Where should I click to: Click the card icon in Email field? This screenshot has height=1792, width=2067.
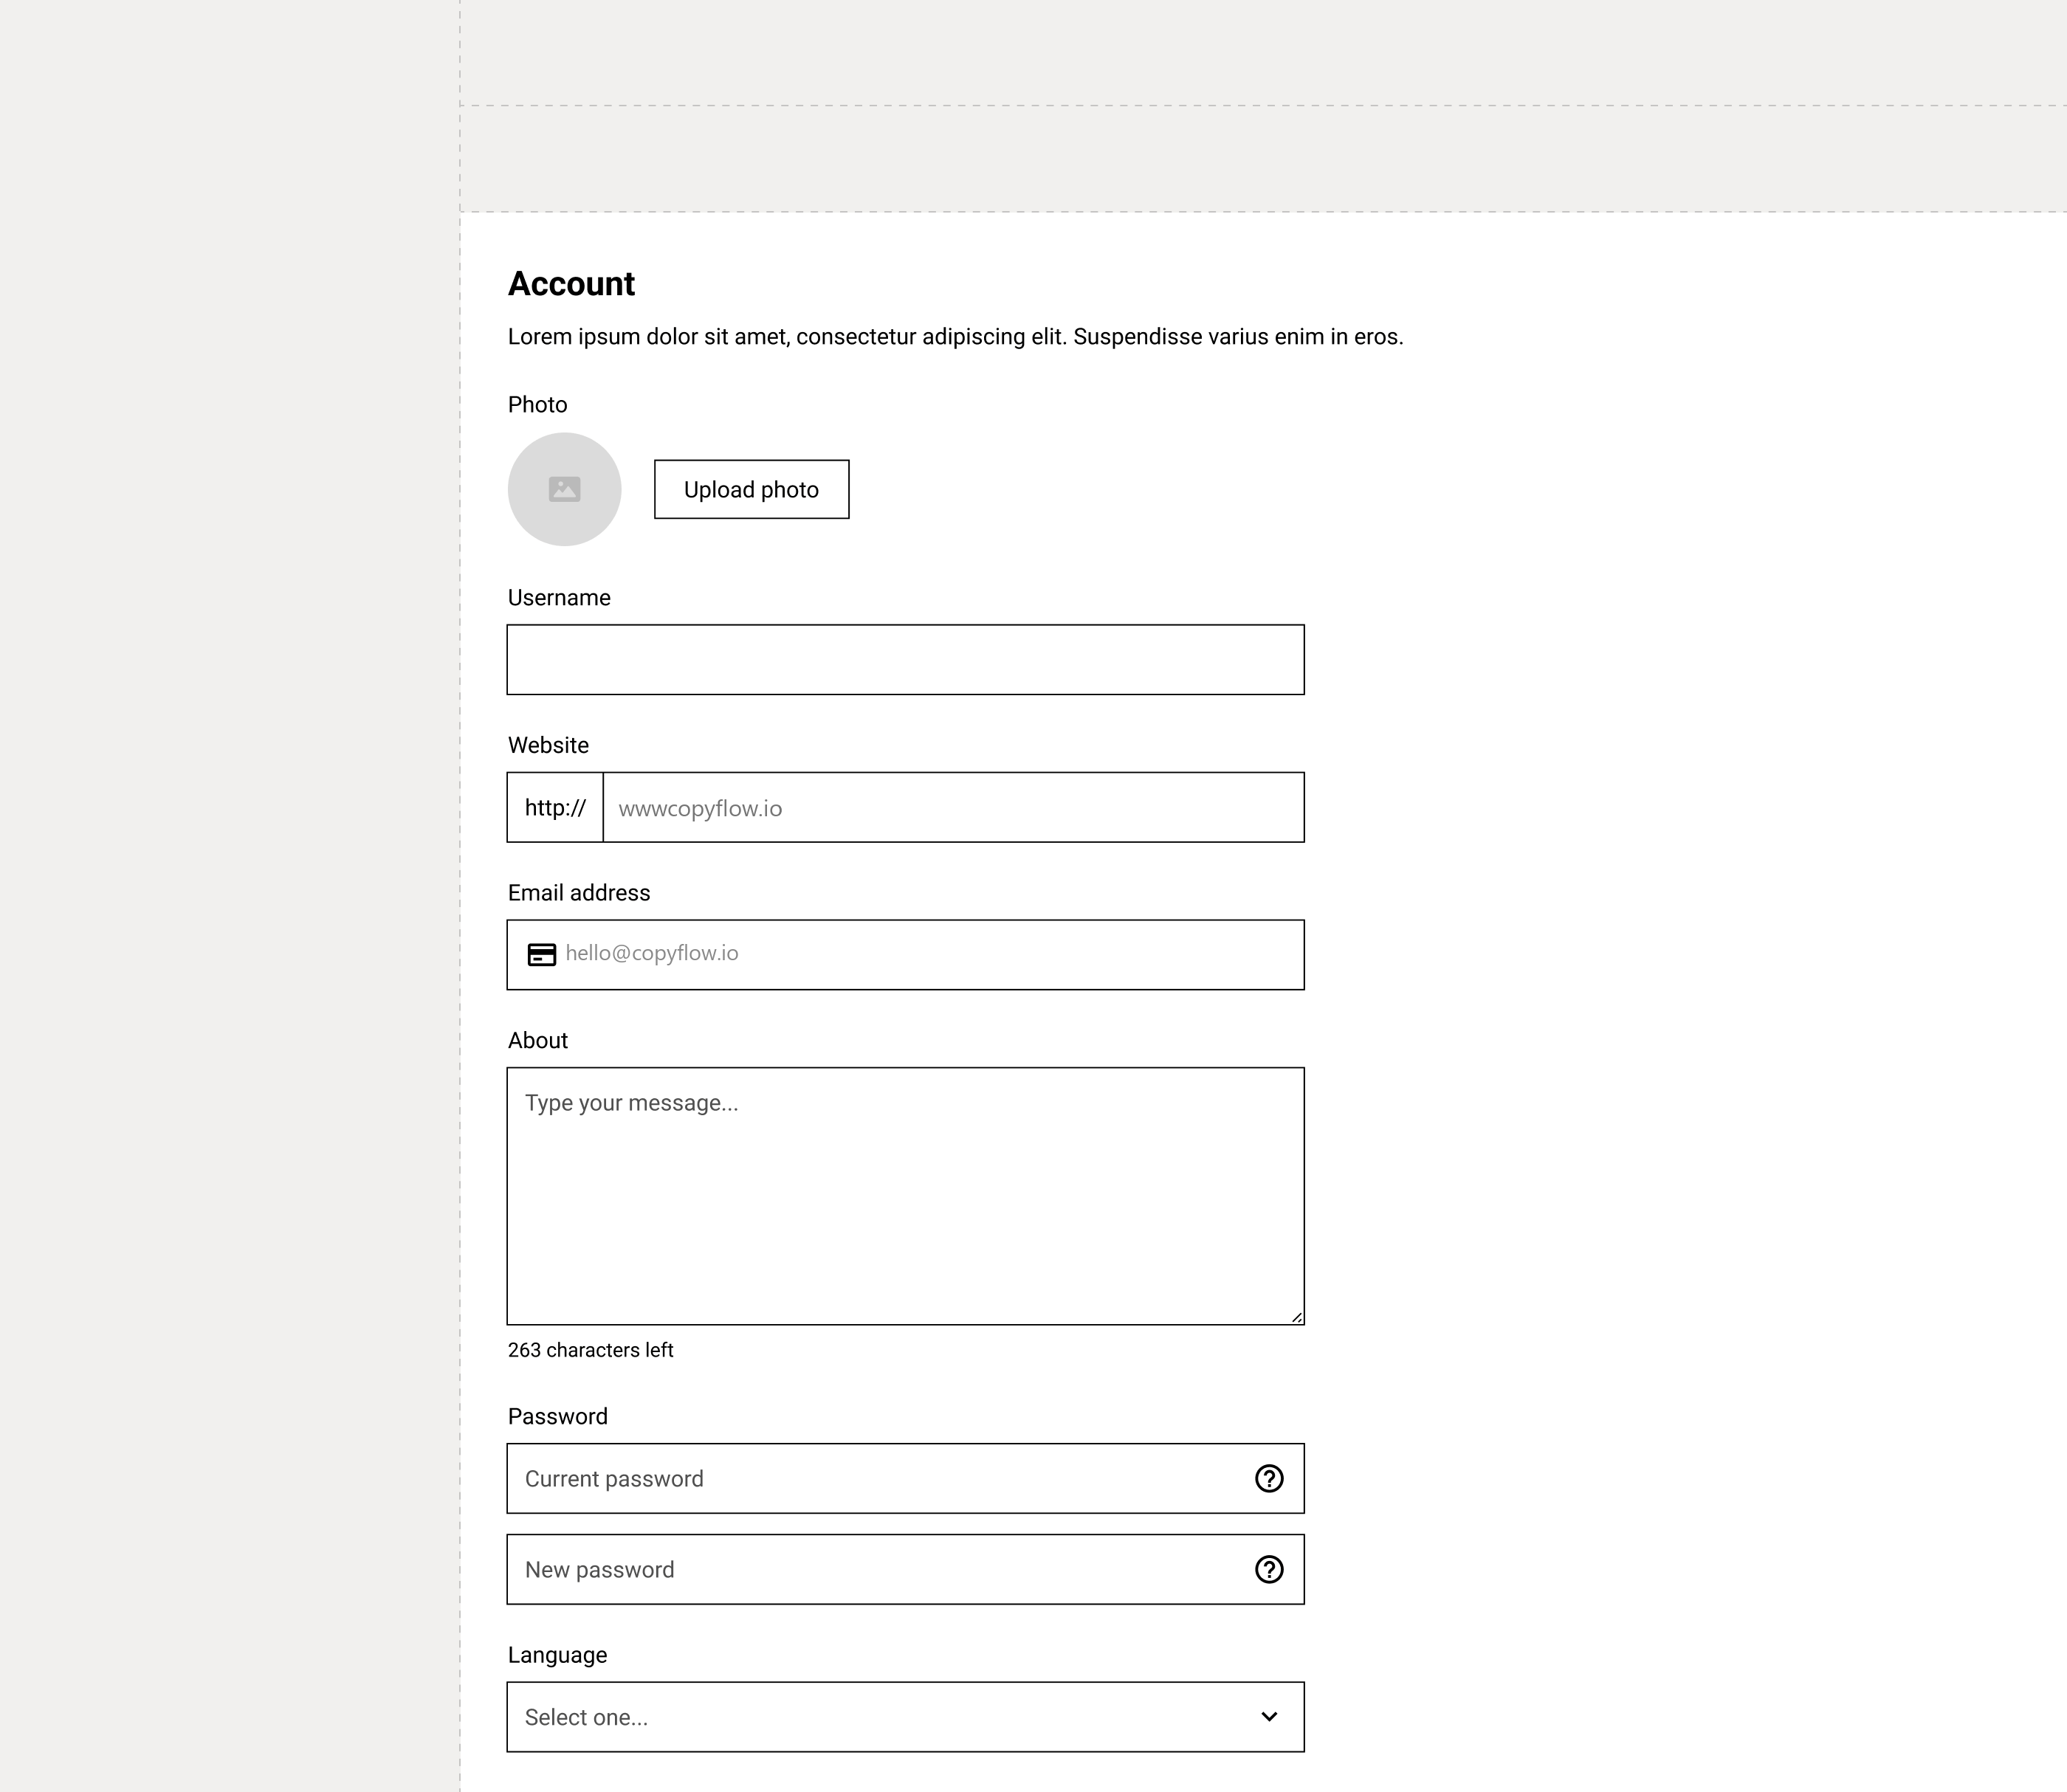click(541, 955)
